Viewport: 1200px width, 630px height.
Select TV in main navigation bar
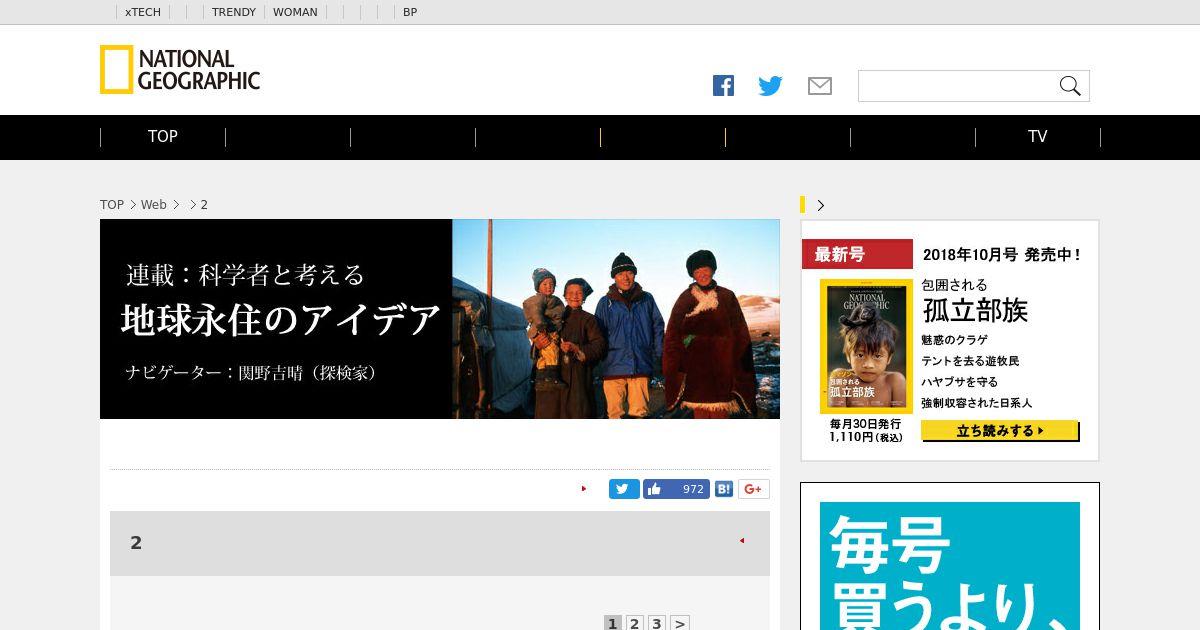(x=1038, y=137)
